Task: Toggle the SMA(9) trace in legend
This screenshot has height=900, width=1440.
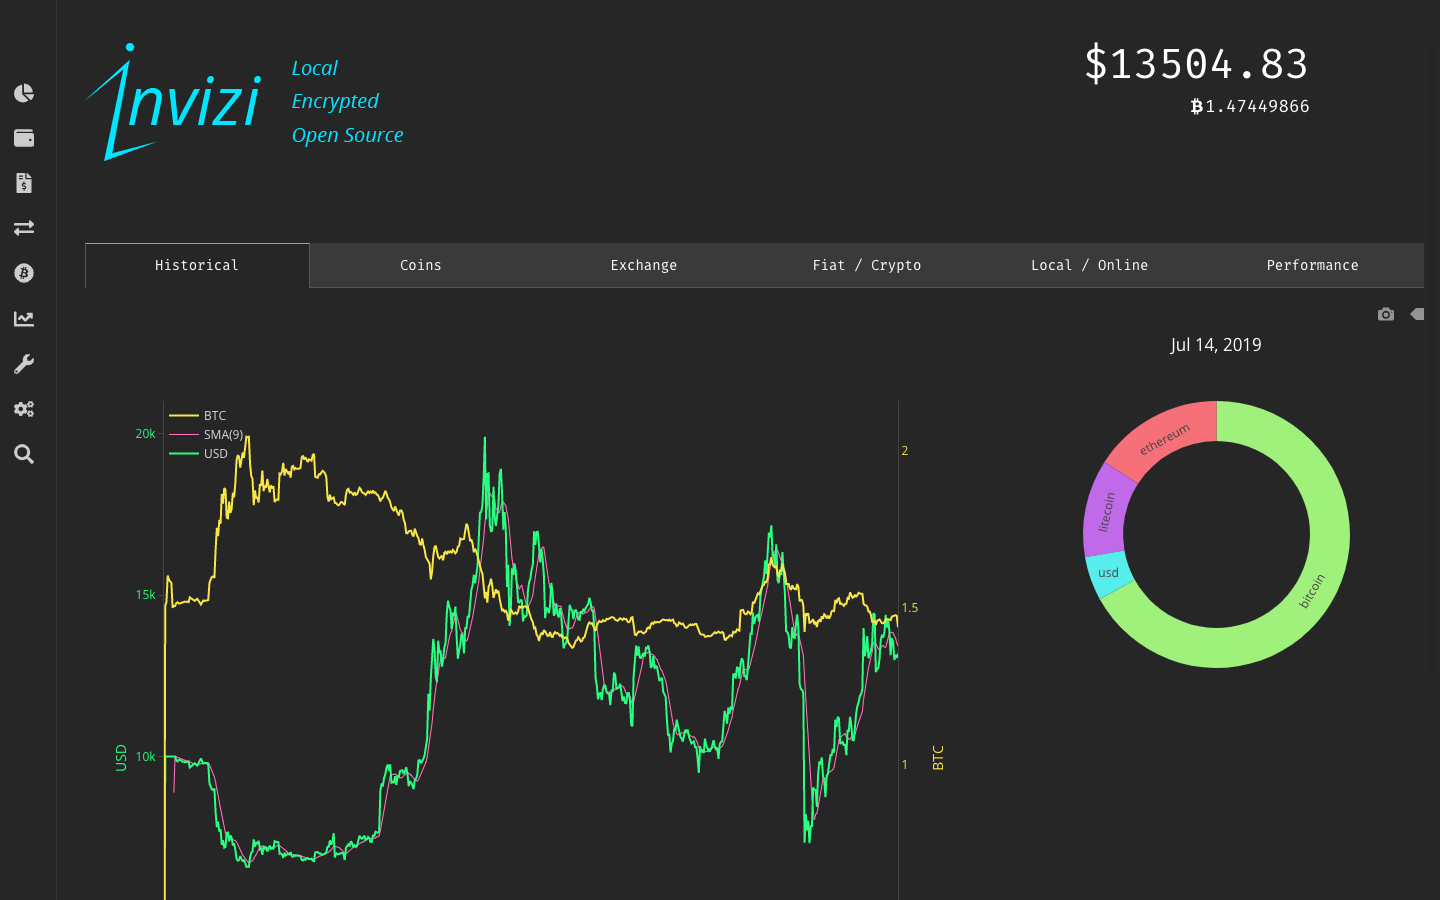Action: tap(222, 435)
